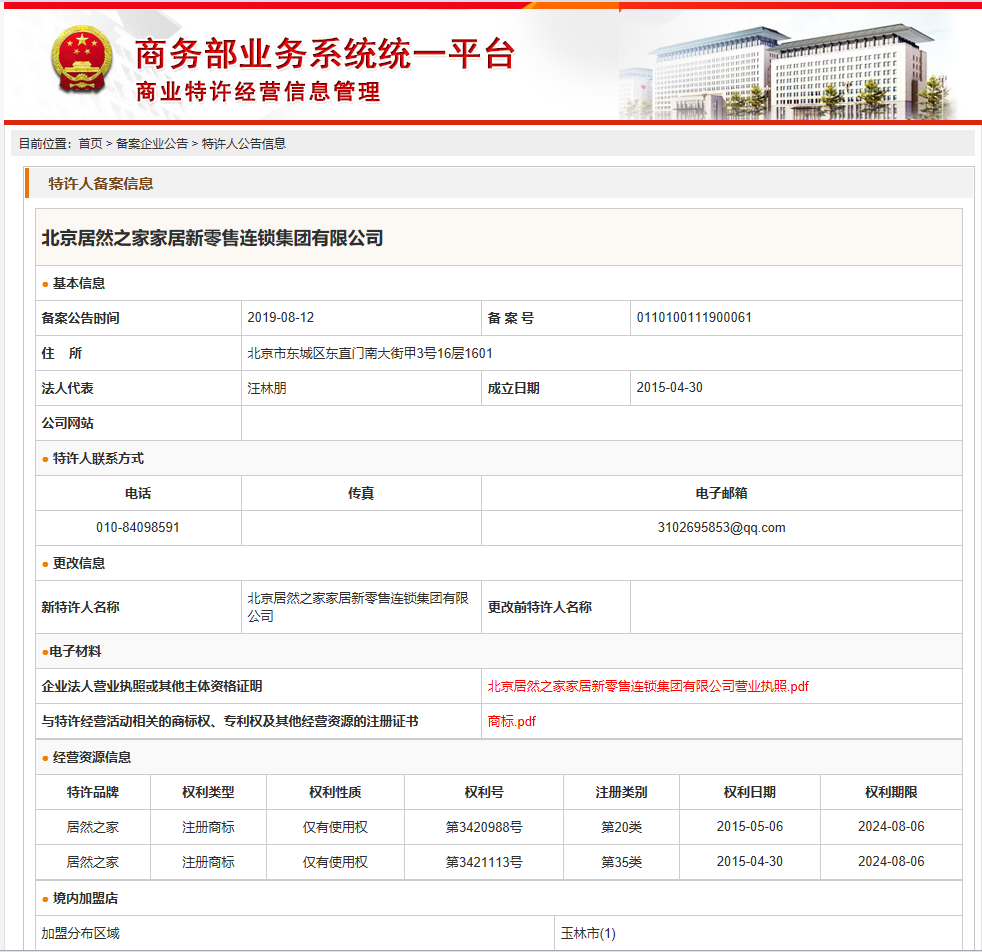Viewport: 982px width, 952px height.
Task: Click the 注册类别 column header
Action: [621, 792]
